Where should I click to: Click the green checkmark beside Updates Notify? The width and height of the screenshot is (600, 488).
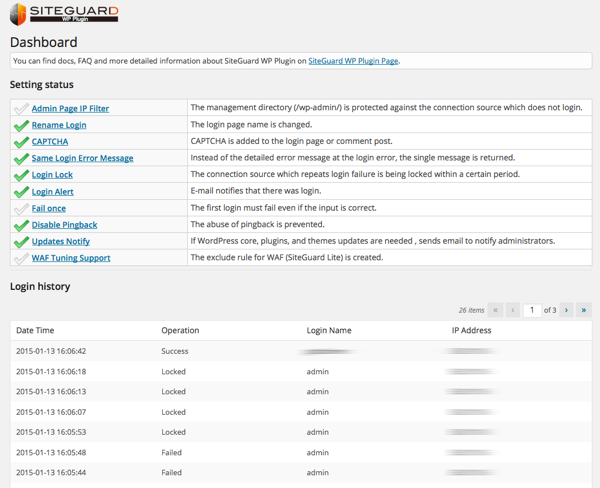(x=21, y=241)
